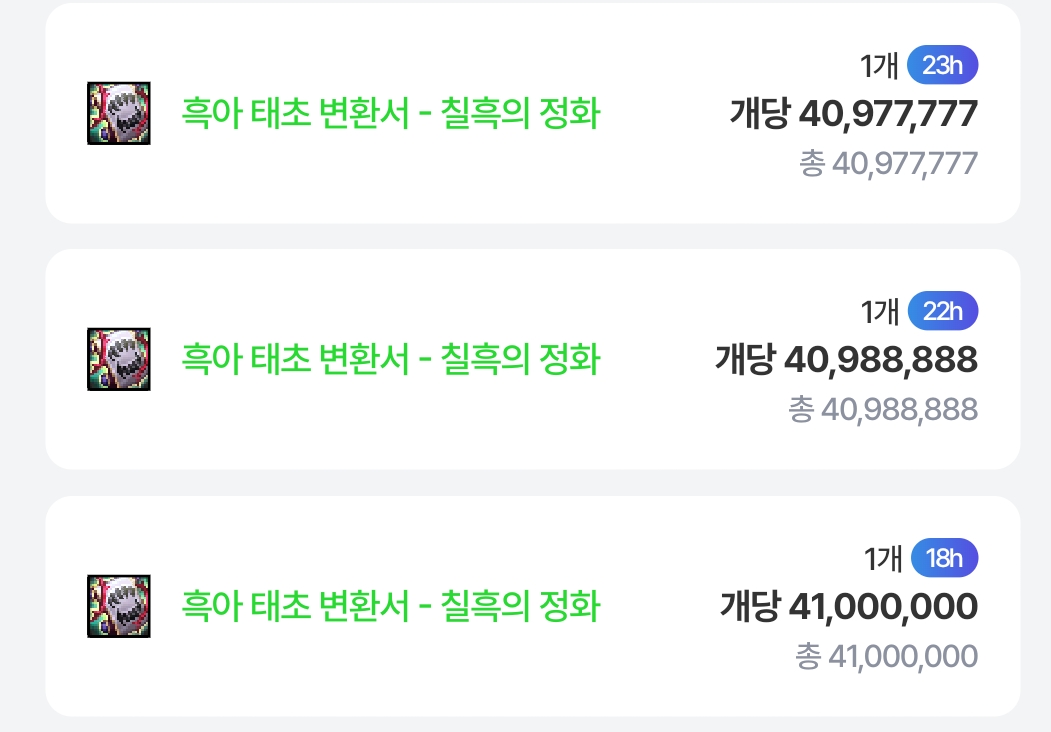
Task: Click the 1개 quantity label beside 22h
Action: pos(880,312)
